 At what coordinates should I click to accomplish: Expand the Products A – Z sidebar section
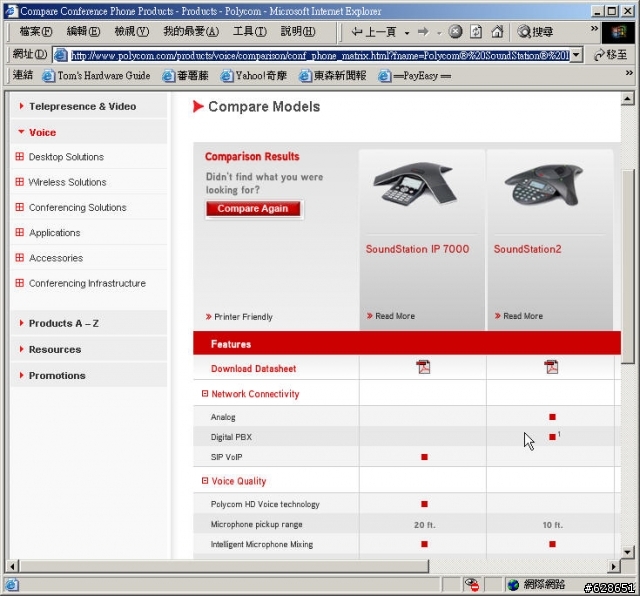point(63,323)
